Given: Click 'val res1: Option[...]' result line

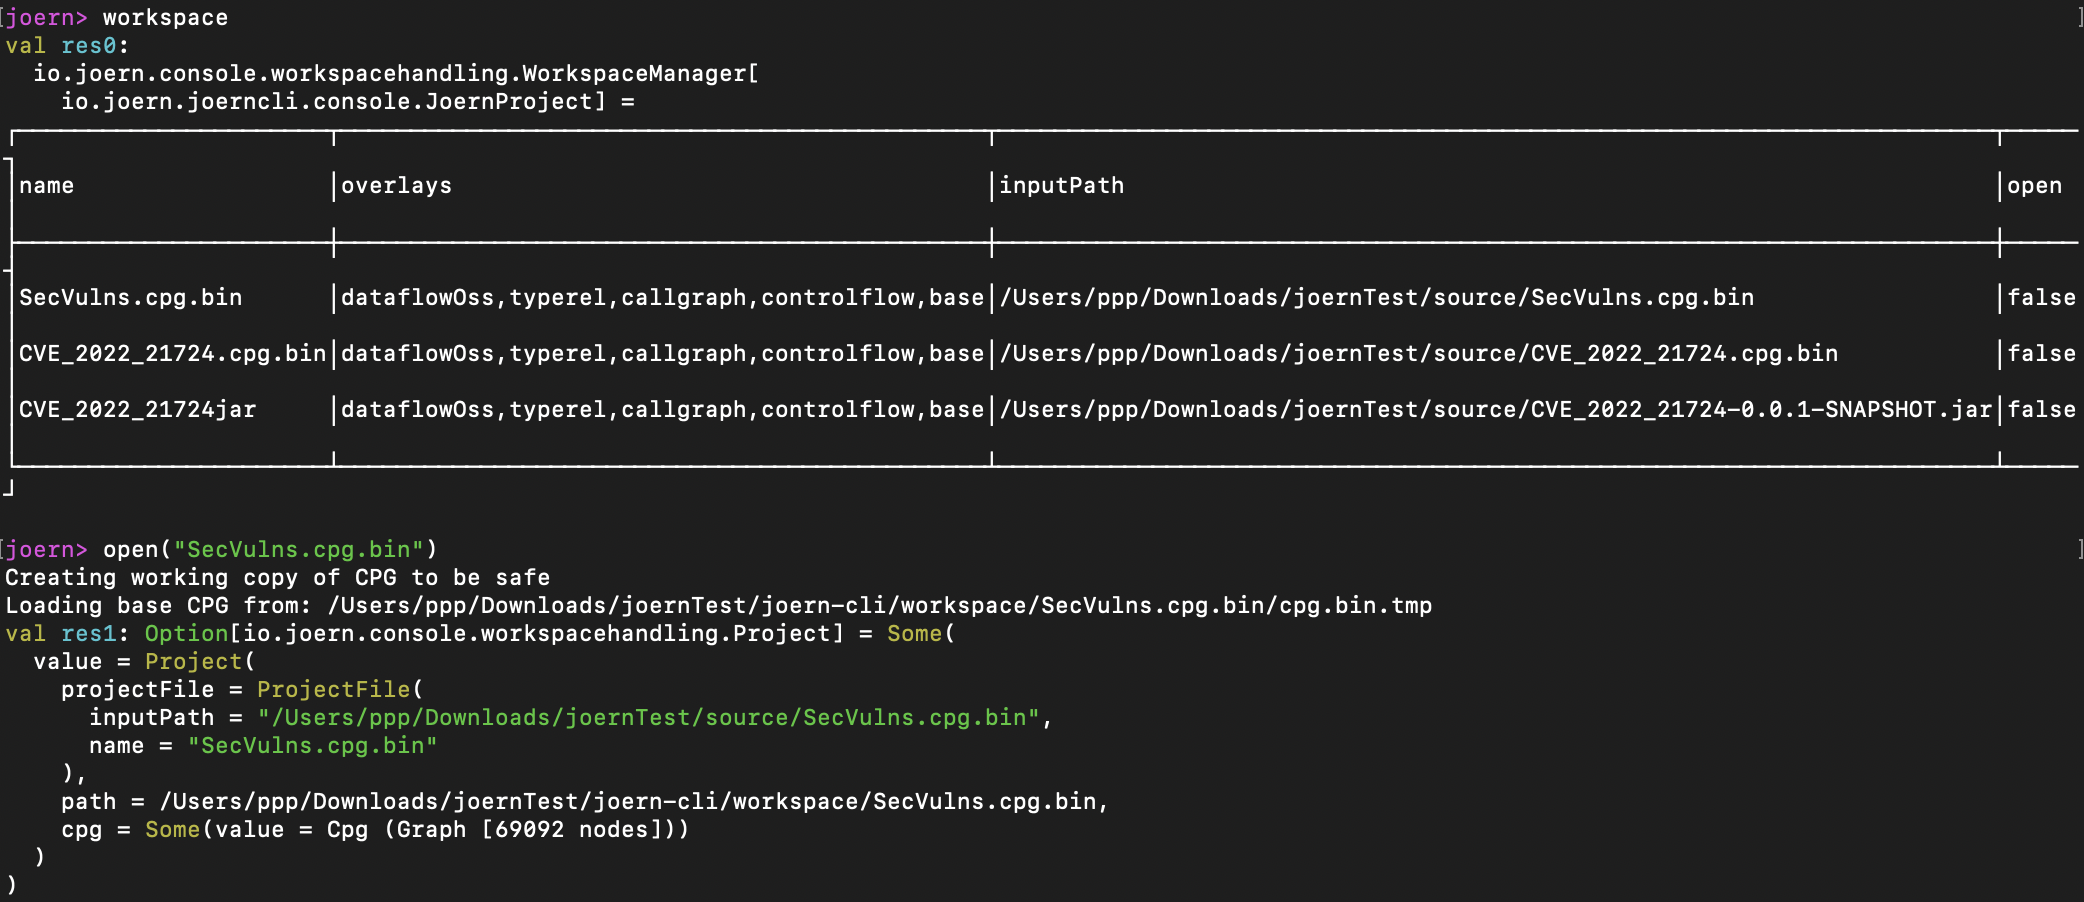Looking at the screenshot, I should 480,634.
